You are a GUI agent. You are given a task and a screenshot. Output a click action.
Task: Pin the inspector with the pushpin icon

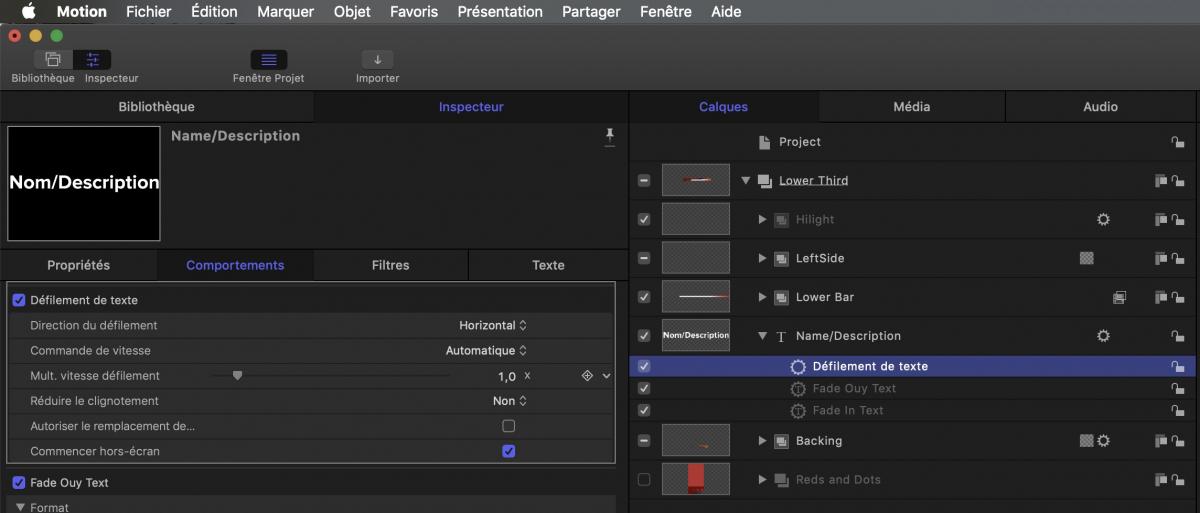610,137
